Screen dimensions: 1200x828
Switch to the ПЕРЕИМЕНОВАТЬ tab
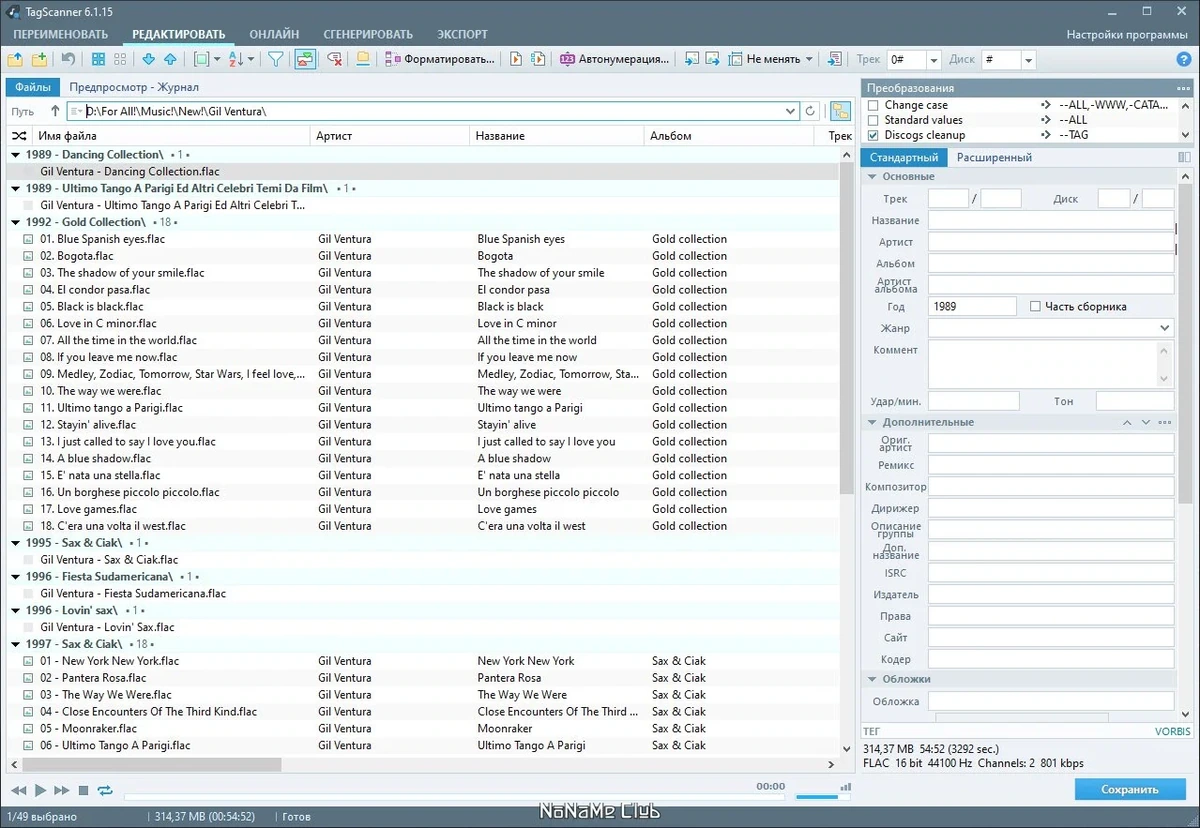[60, 34]
